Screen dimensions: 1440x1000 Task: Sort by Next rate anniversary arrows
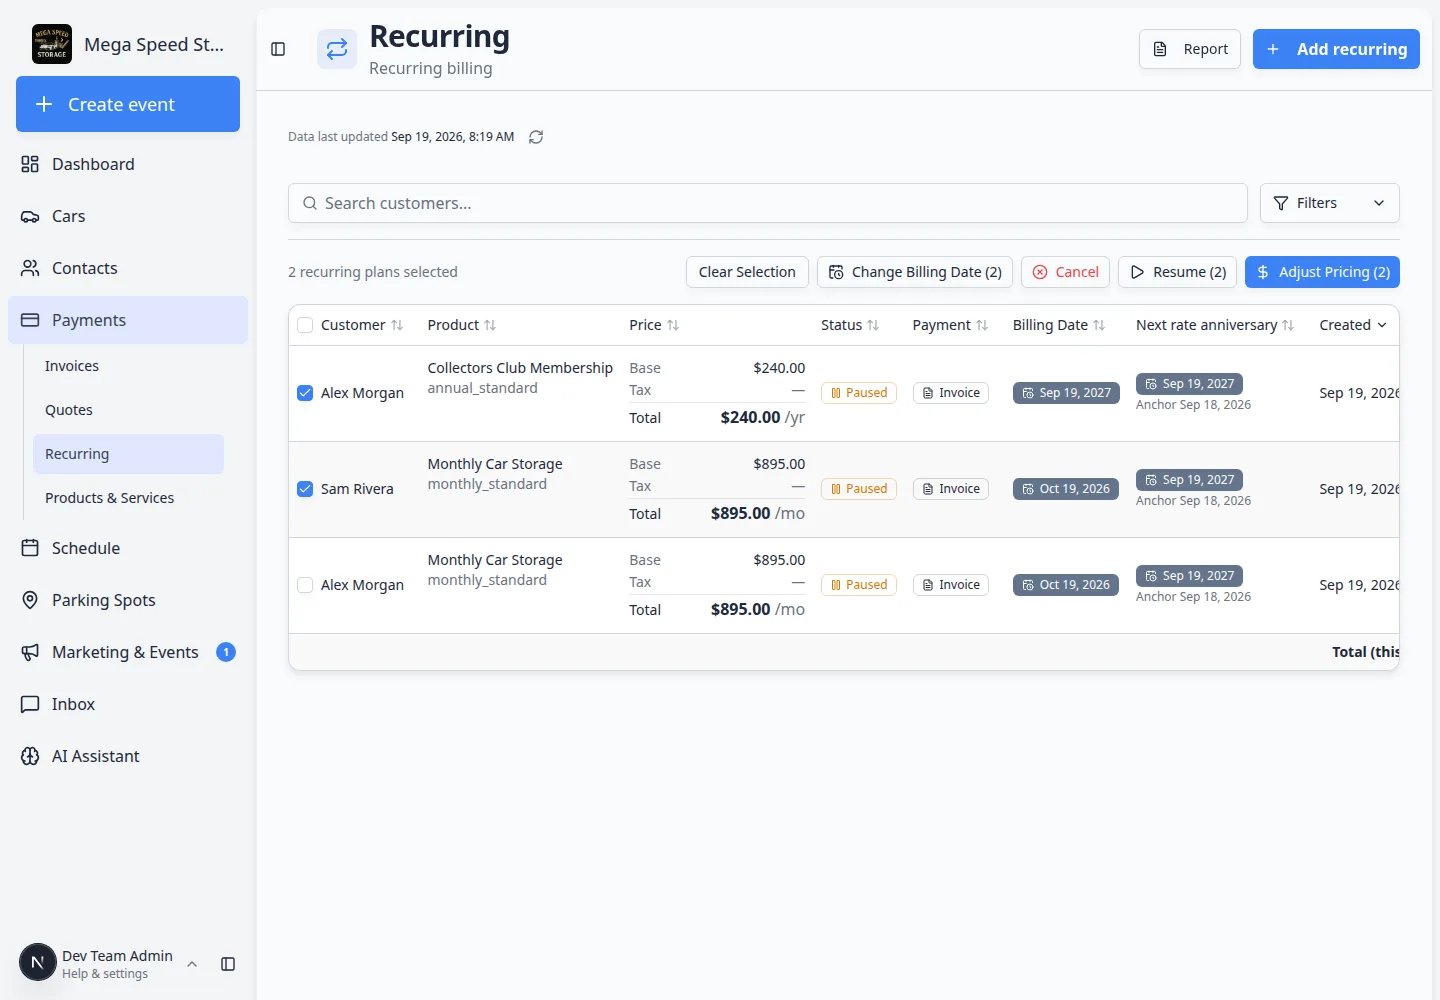click(1288, 325)
